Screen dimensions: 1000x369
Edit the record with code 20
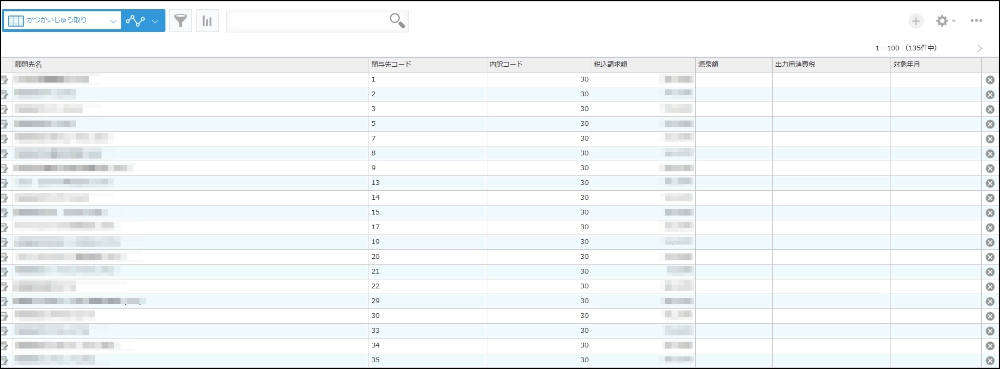[x=4, y=257]
